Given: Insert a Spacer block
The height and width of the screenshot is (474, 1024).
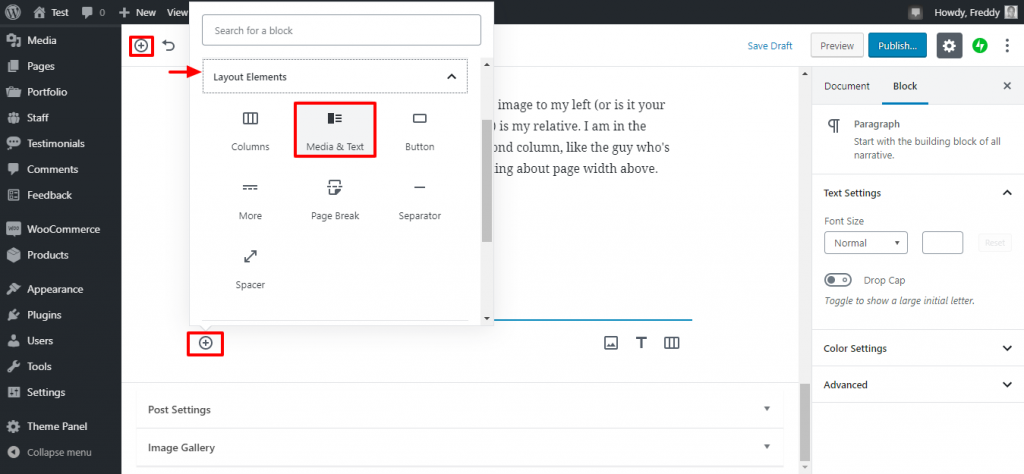Looking at the screenshot, I should tap(250, 267).
